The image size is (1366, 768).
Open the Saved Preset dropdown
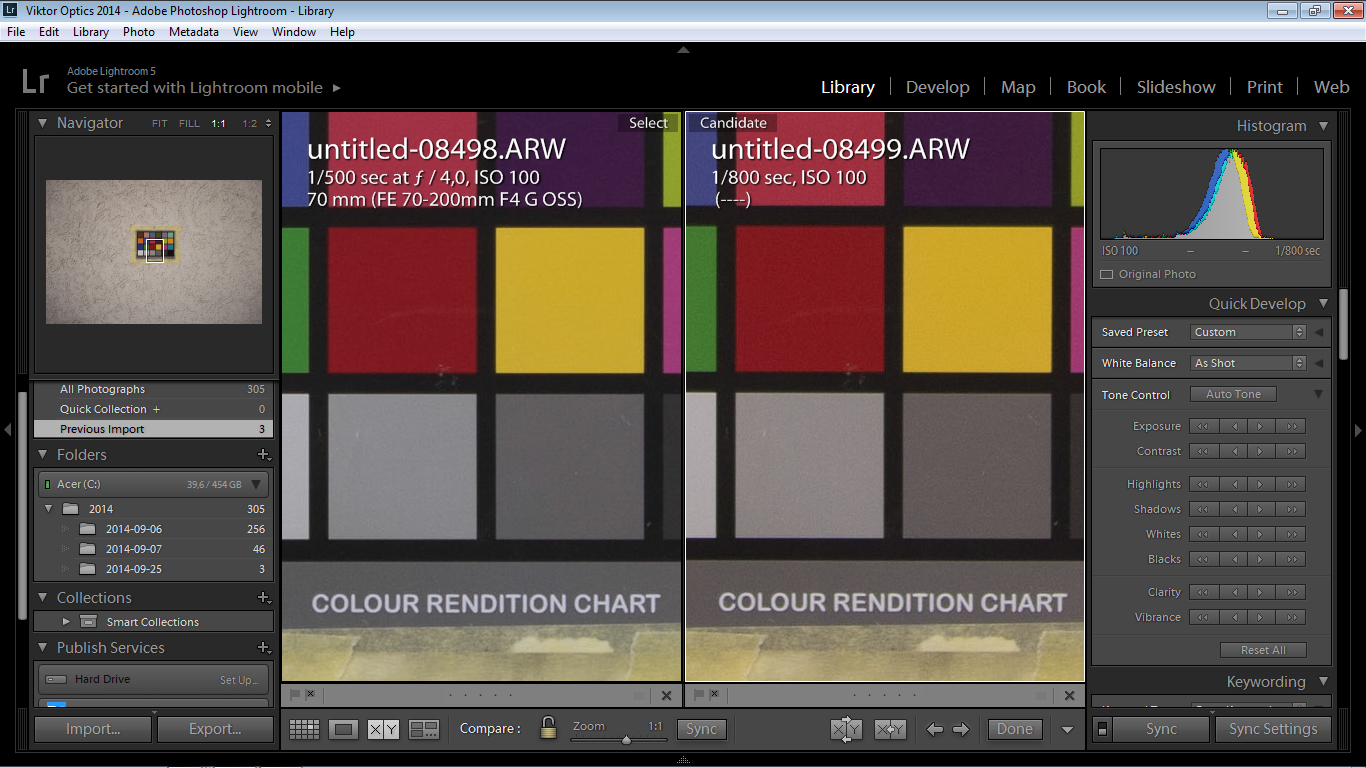[x=1248, y=332]
